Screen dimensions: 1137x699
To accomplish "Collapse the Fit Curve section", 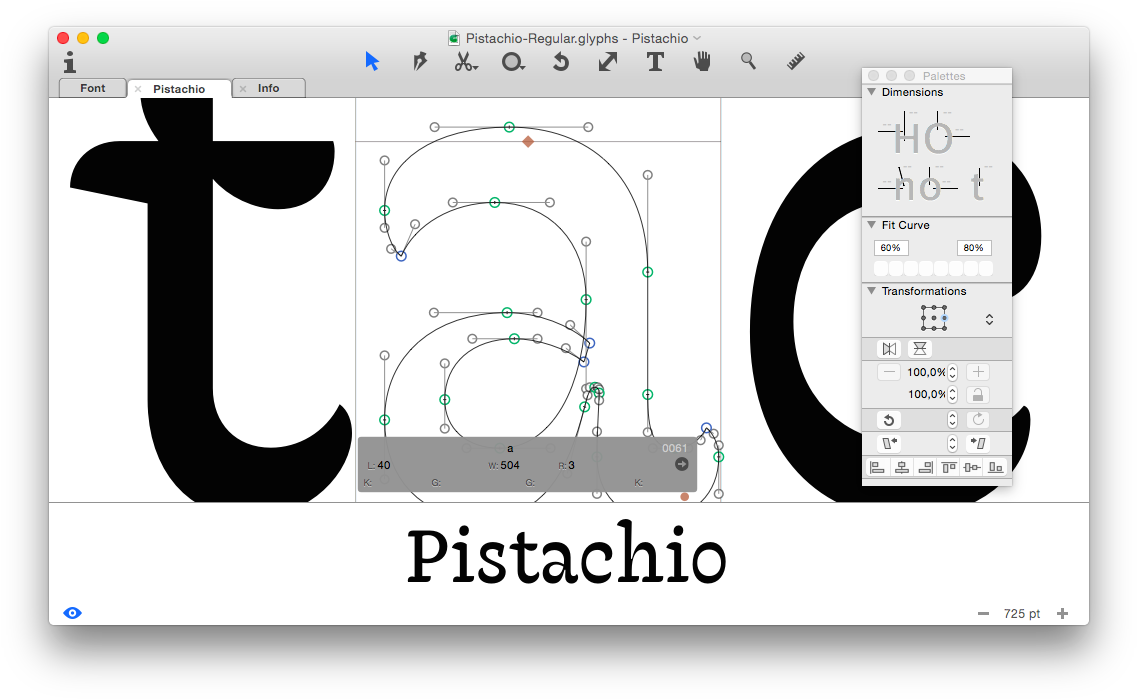I will point(871,225).
